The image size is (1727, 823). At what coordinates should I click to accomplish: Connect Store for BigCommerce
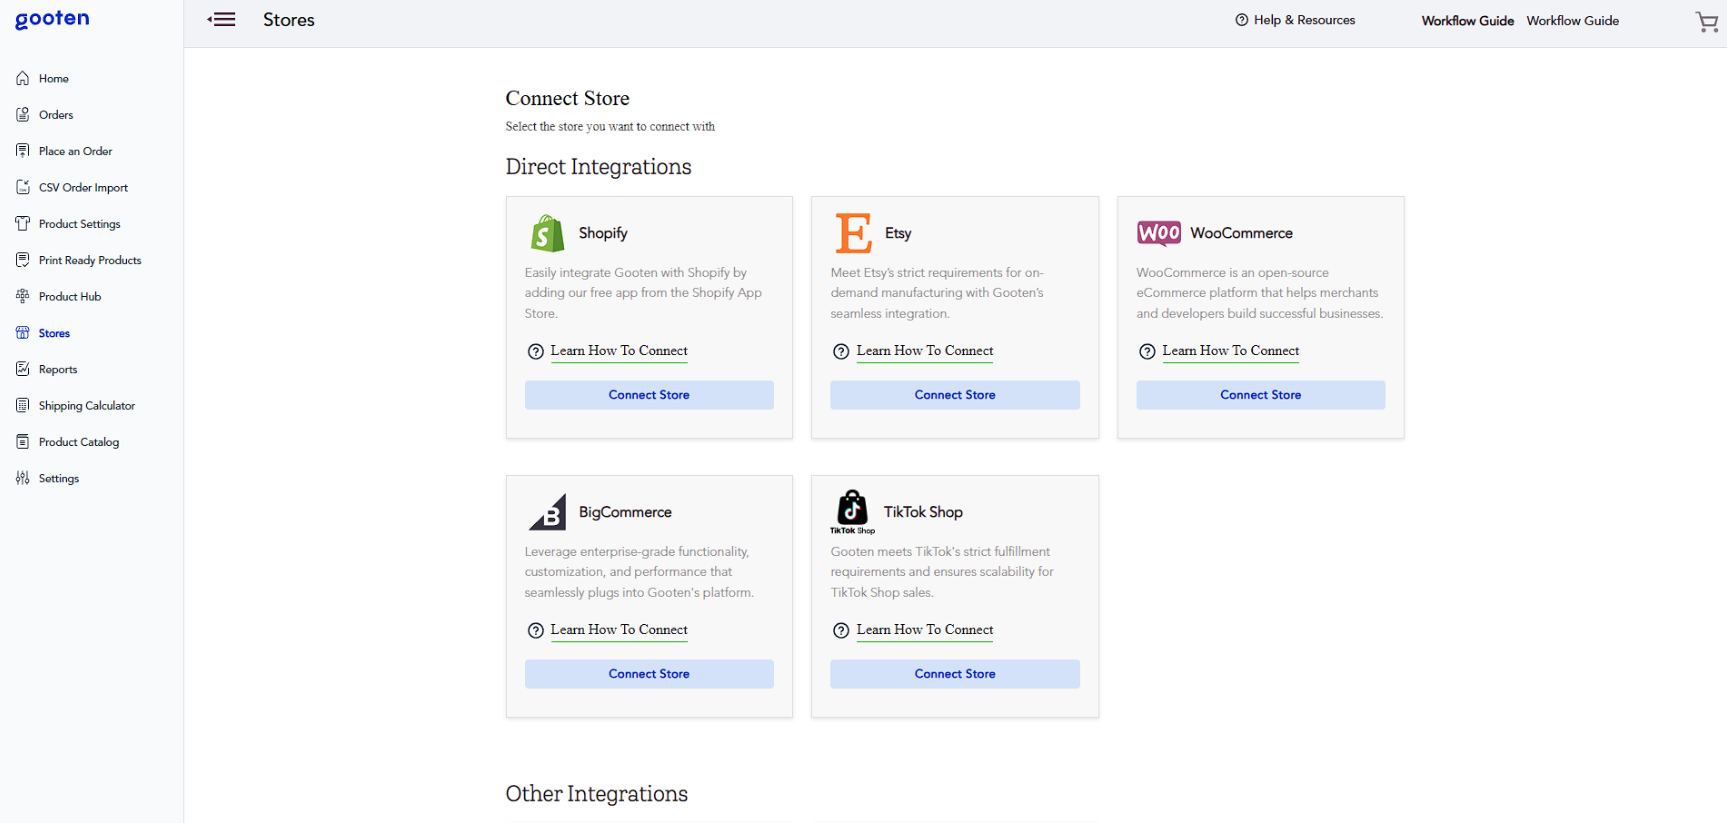click(x=649, y=674)
